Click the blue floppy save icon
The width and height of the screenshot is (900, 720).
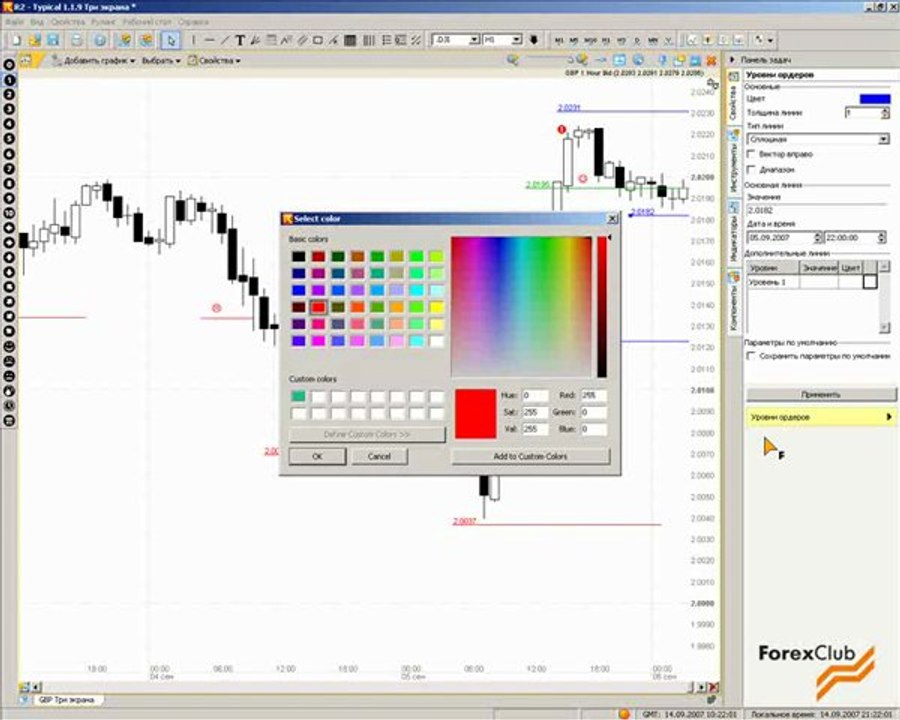[53, 40]
